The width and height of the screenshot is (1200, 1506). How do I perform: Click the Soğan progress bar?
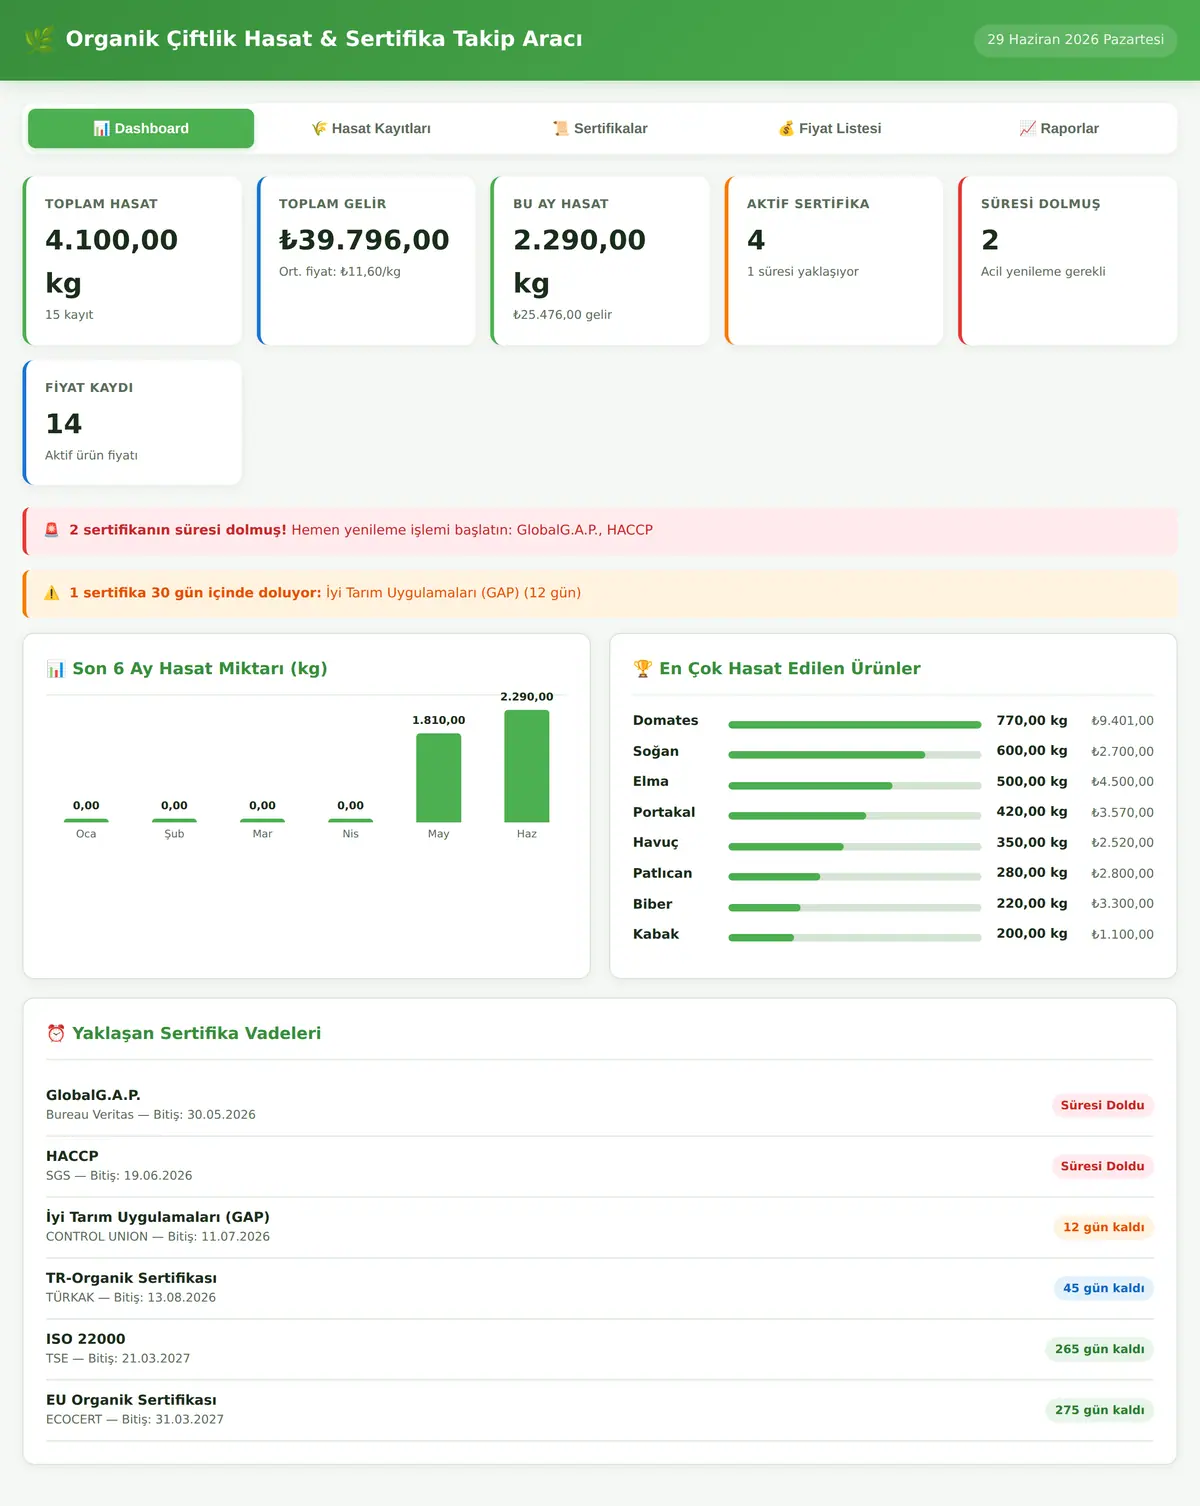tap(855, 755)
